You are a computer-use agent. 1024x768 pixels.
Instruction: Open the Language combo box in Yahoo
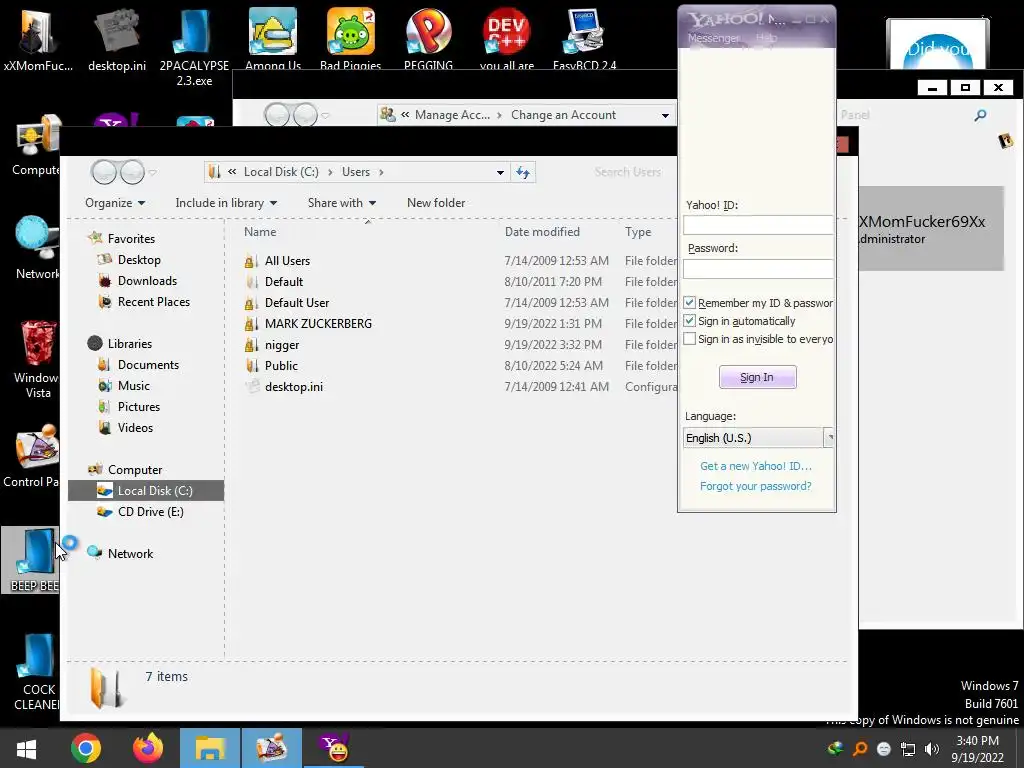758,438
